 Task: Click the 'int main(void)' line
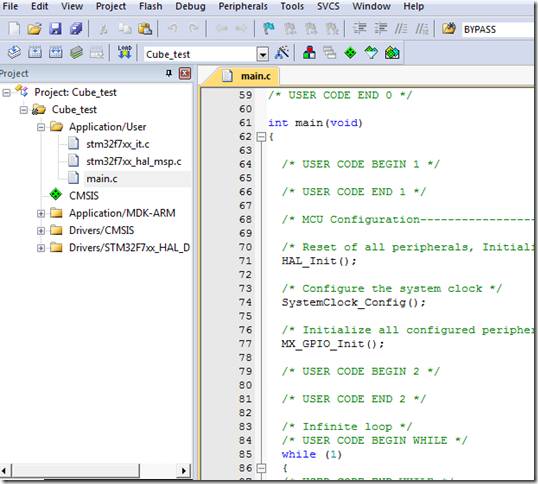click(315, 123)
